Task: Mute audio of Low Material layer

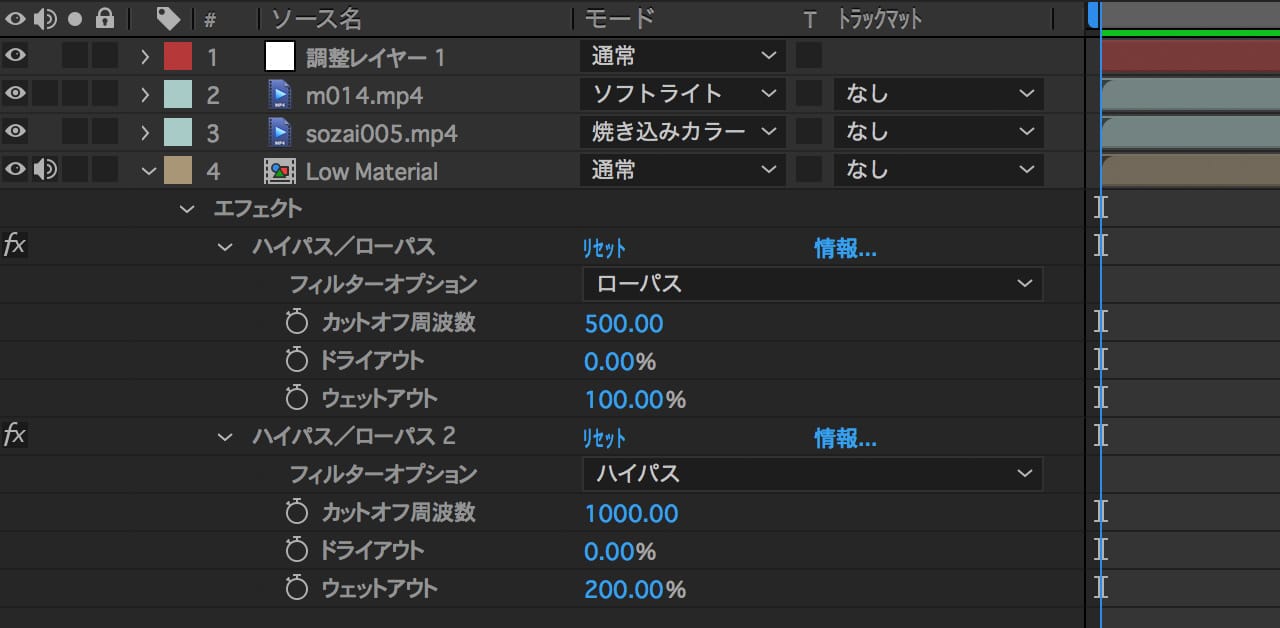Action: [45, 171]
